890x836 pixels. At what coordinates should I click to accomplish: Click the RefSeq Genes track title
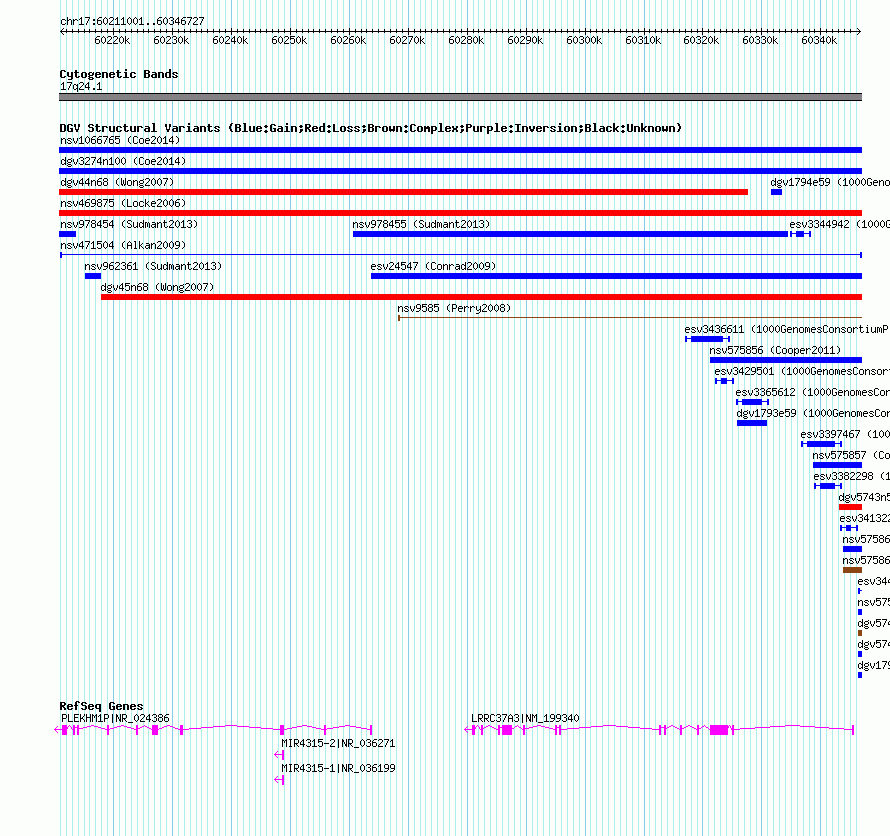[x=101, y=706]
